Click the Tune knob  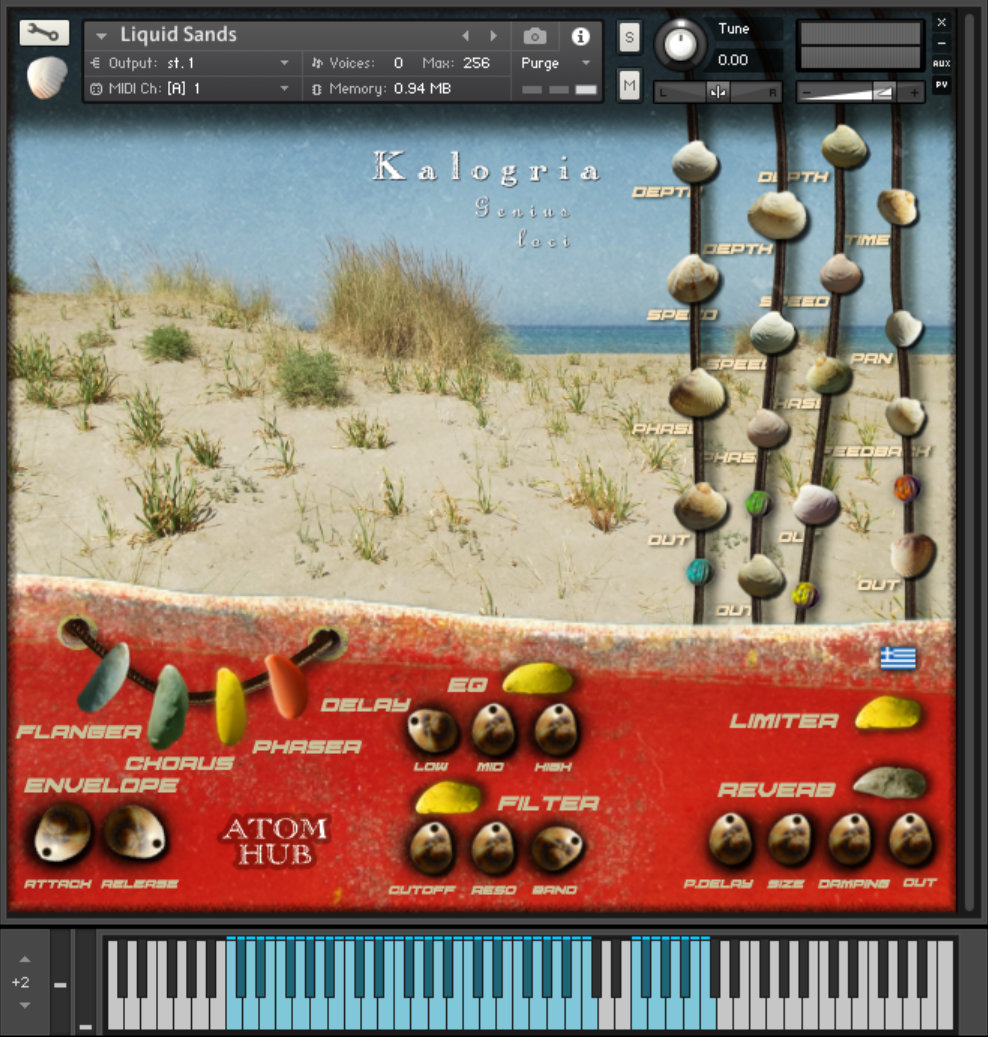[680, 44]
